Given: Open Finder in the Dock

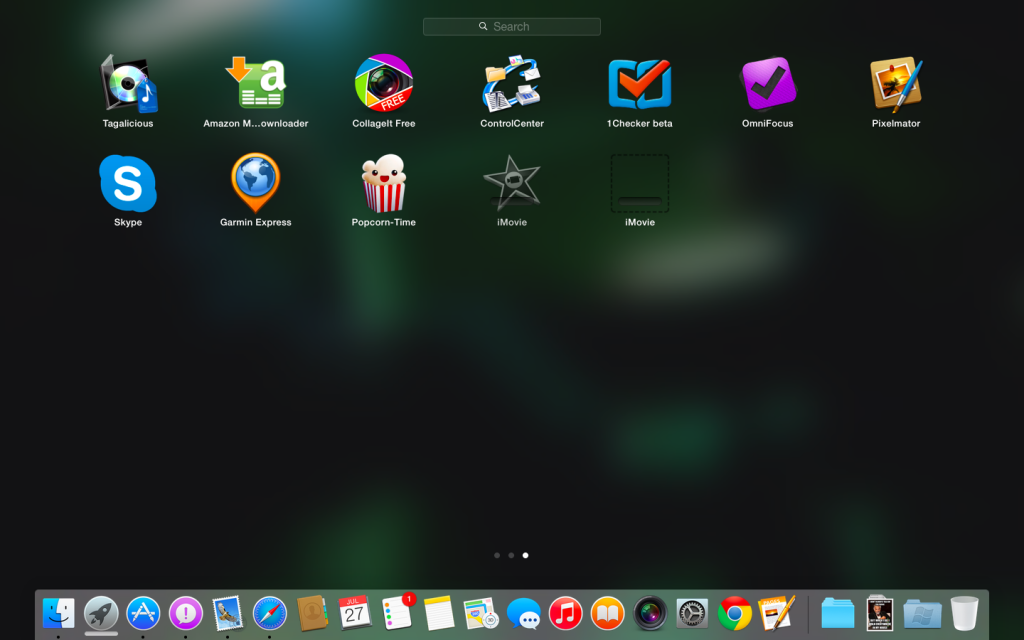Looking at the screenshot, I should click(x=59, y=613).
